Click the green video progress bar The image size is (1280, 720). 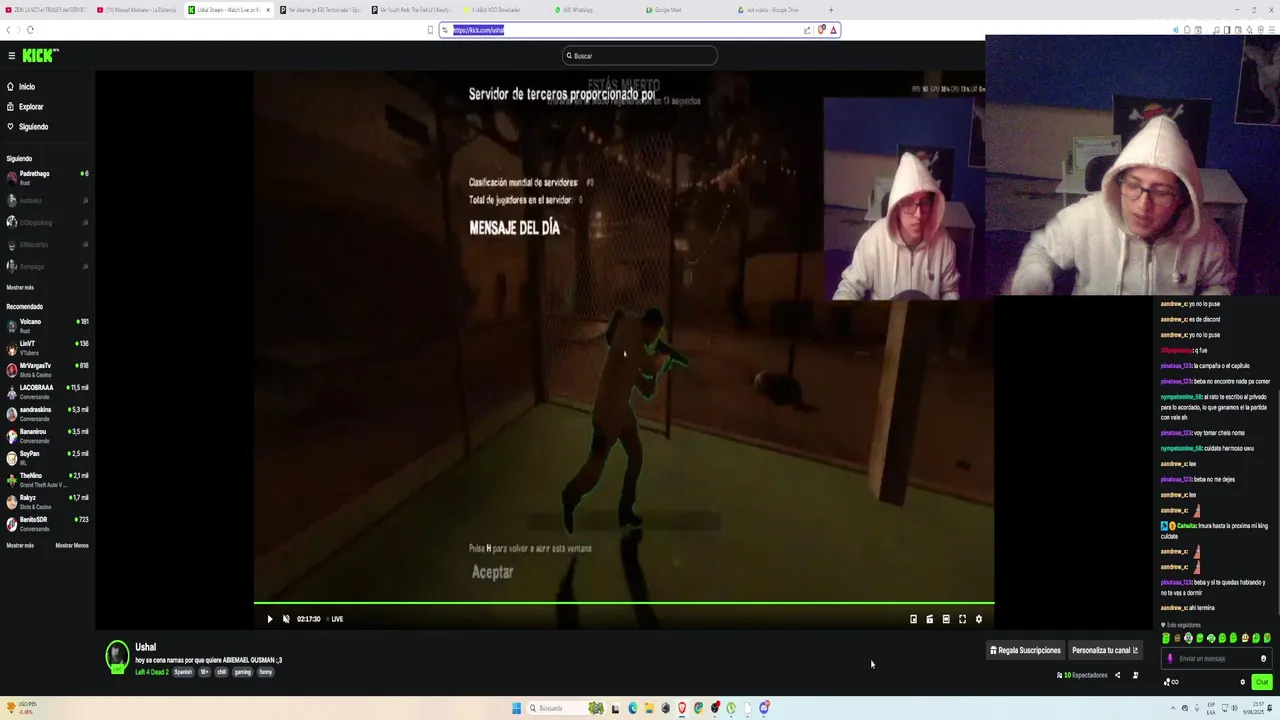624,603
